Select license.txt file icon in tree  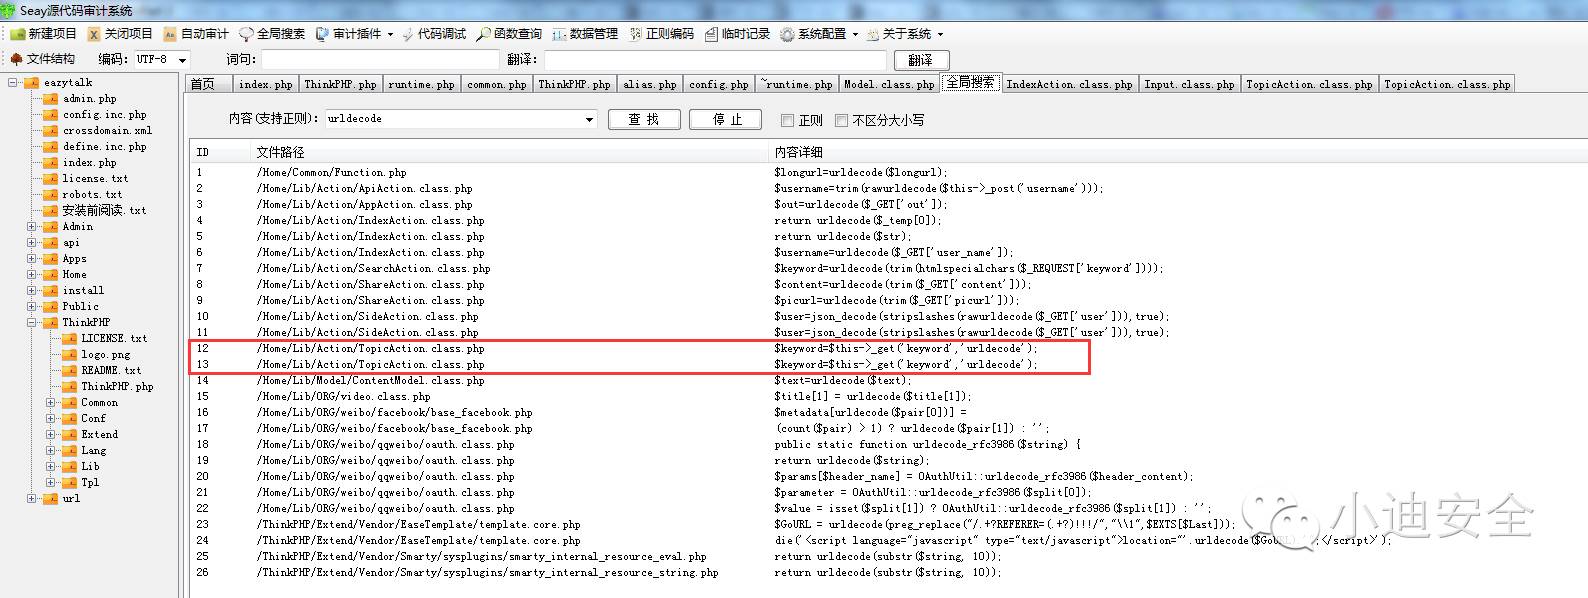[50, 179]
